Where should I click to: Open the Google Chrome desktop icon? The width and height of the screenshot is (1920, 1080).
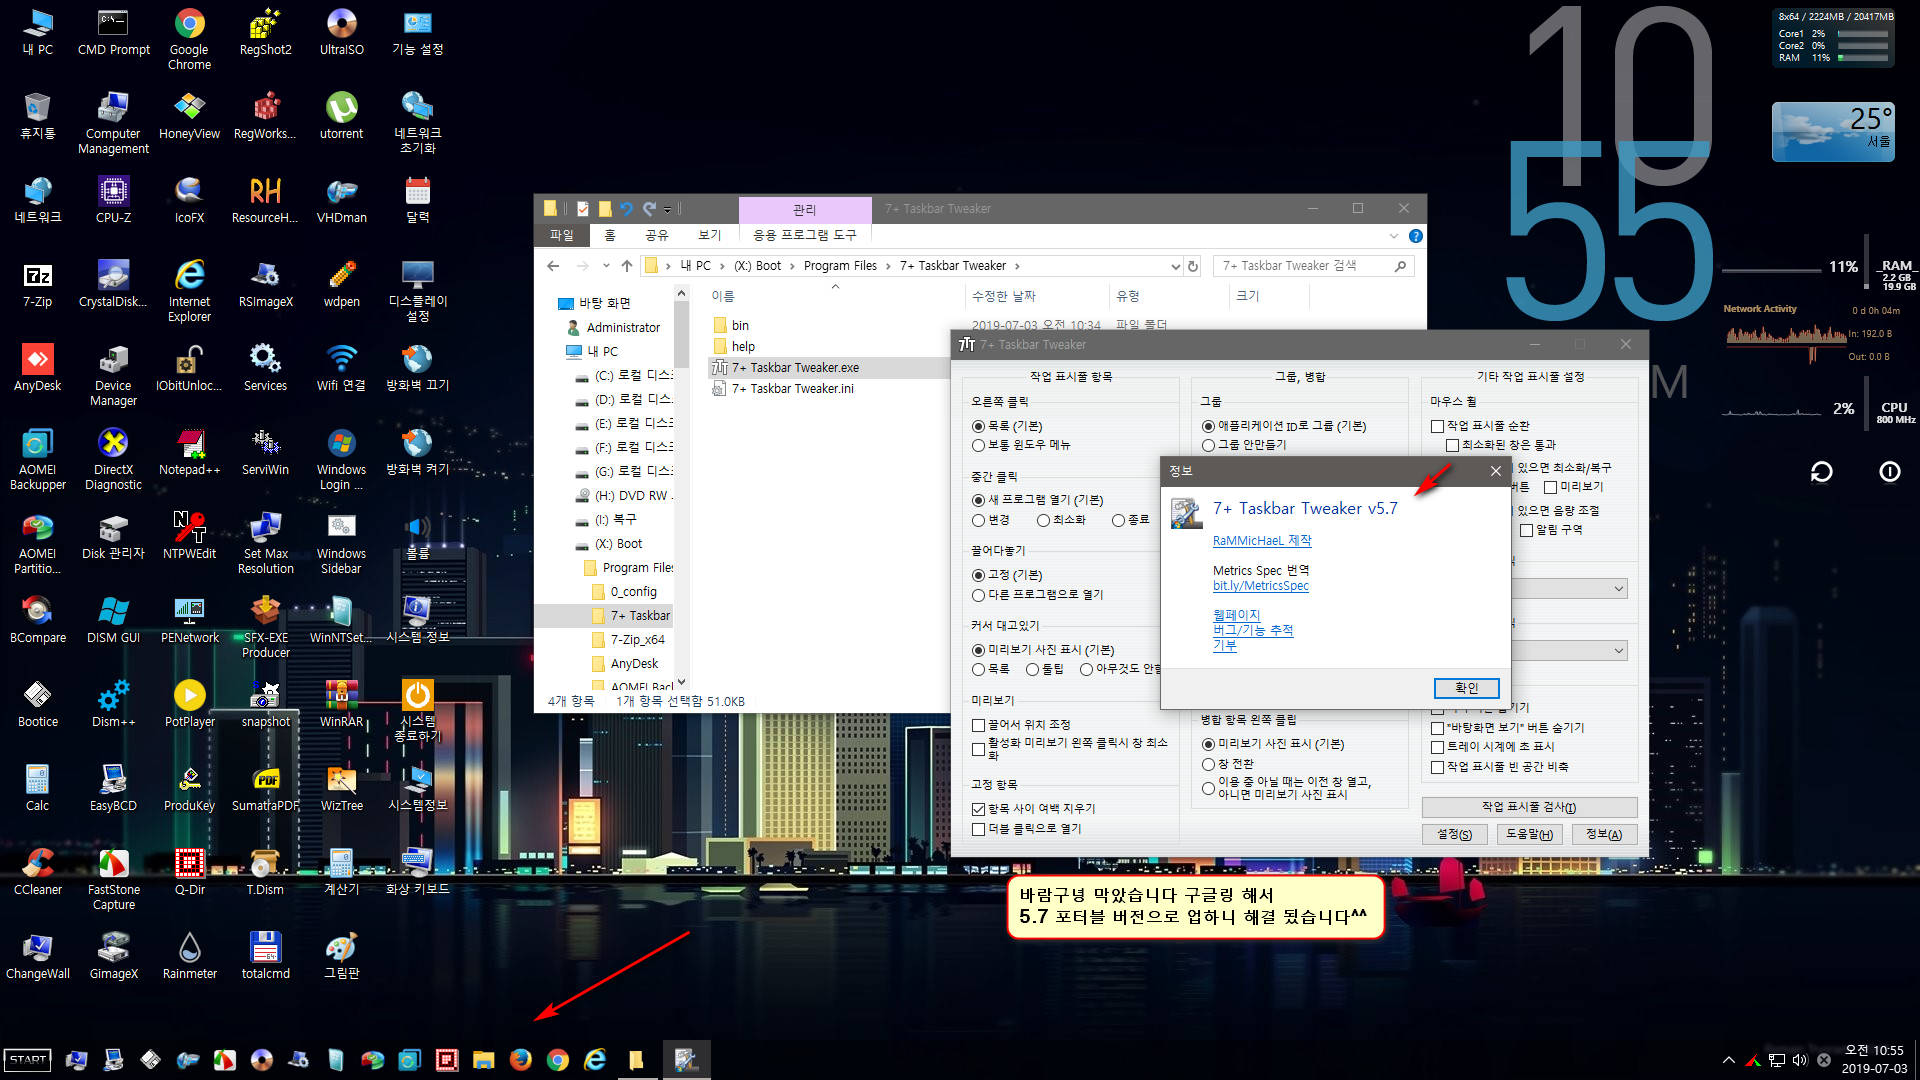(189, 40)
